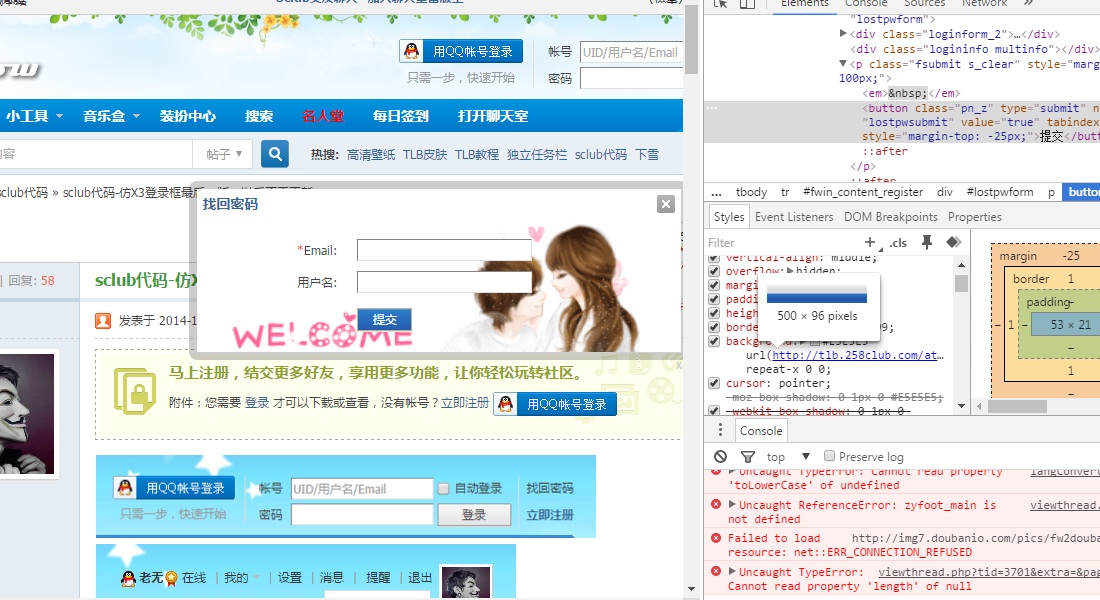This screenshot has width=1100, height=600.
Task: Open the Properties tab
Action: coord(974,217)
